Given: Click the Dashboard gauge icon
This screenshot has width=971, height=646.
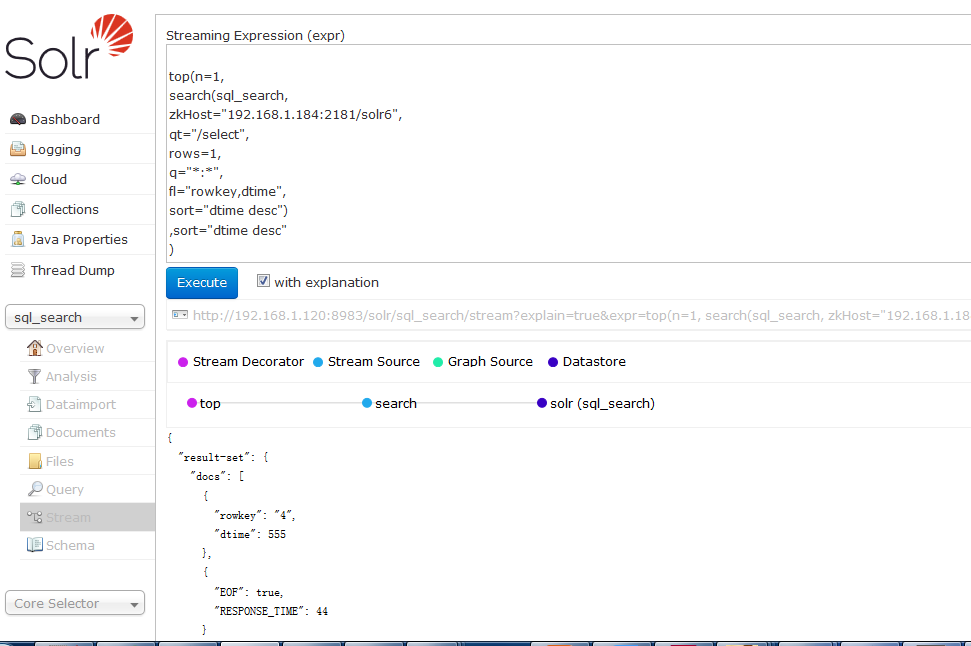Looking at the screenshot, I should point(18,119).
